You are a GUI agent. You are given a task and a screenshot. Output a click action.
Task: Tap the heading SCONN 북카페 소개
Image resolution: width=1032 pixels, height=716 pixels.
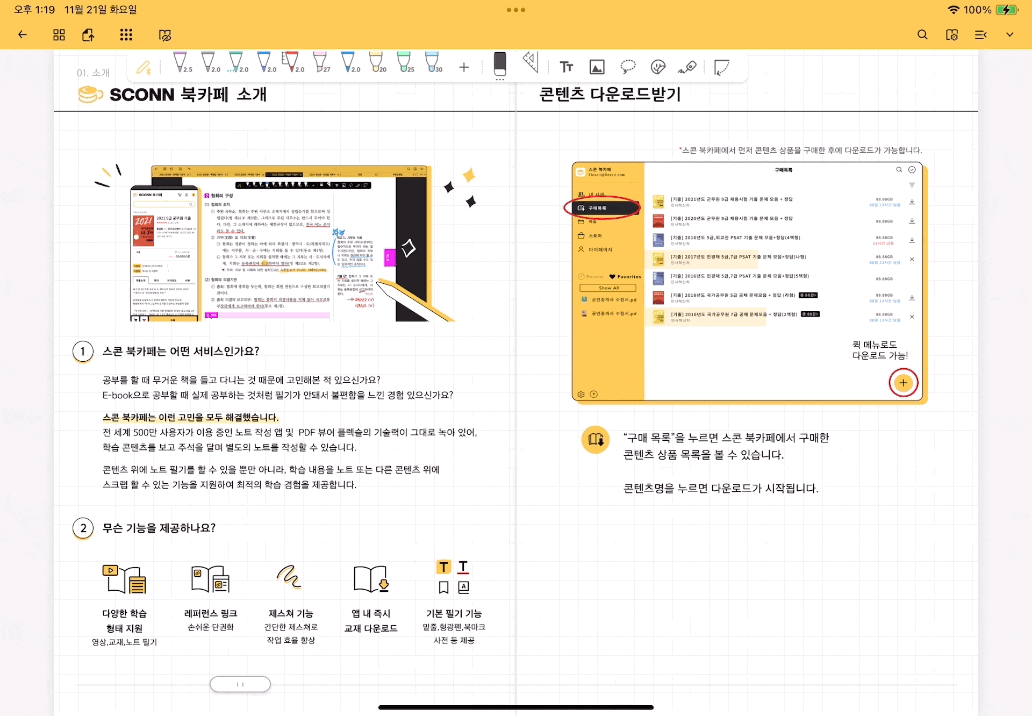[x=188, y=95]
